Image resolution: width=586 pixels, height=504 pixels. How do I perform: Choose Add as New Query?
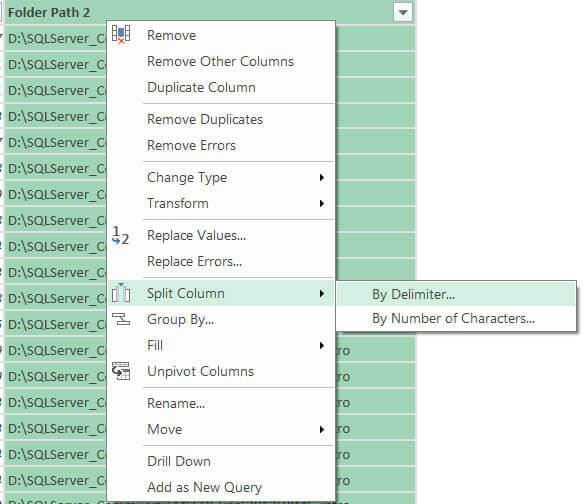[221, 487]
